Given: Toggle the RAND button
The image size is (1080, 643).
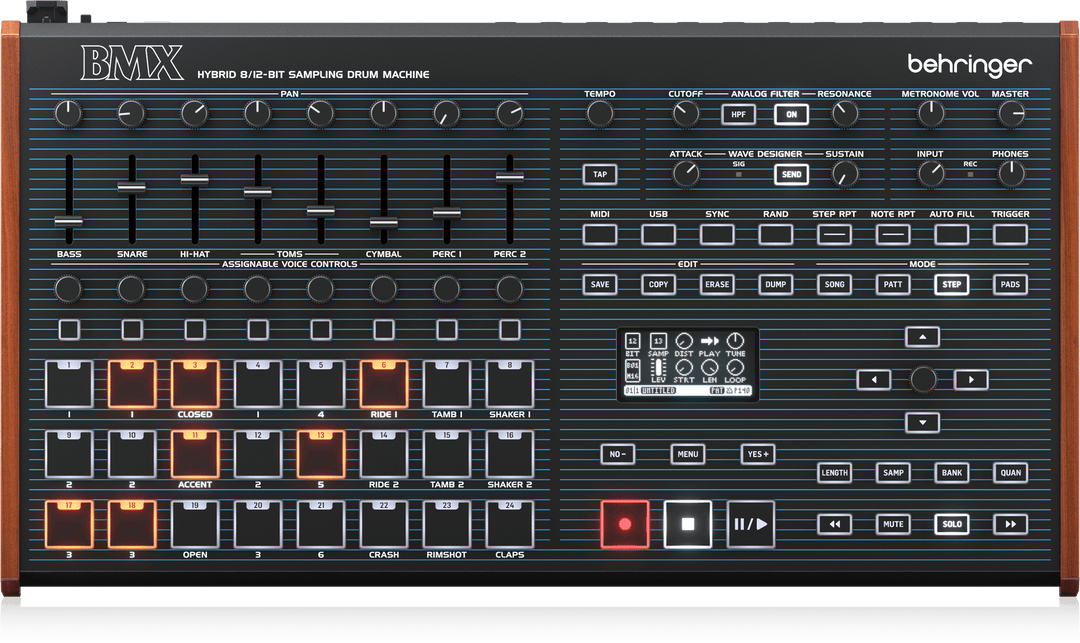Looking at the screenshot, I should tap(776, 235).
